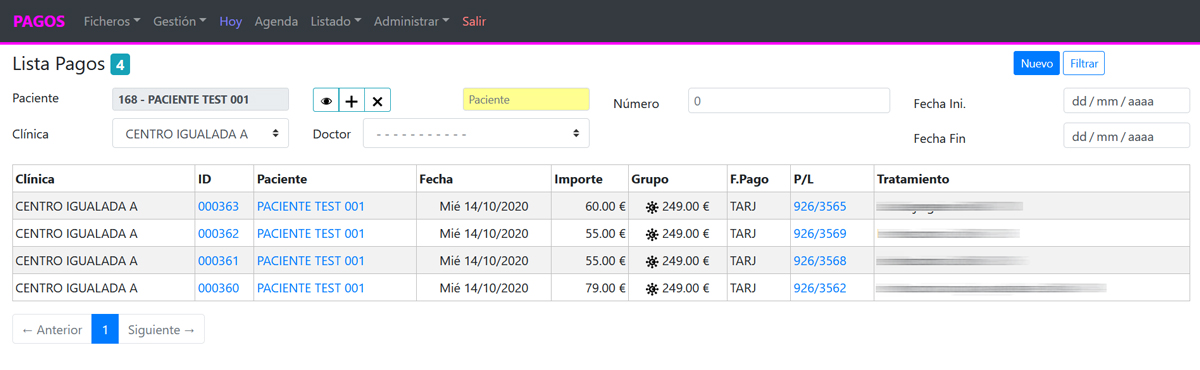Open the Ficheros menu
Viewport: 1200px width, 370px height.
click(112, 21)
